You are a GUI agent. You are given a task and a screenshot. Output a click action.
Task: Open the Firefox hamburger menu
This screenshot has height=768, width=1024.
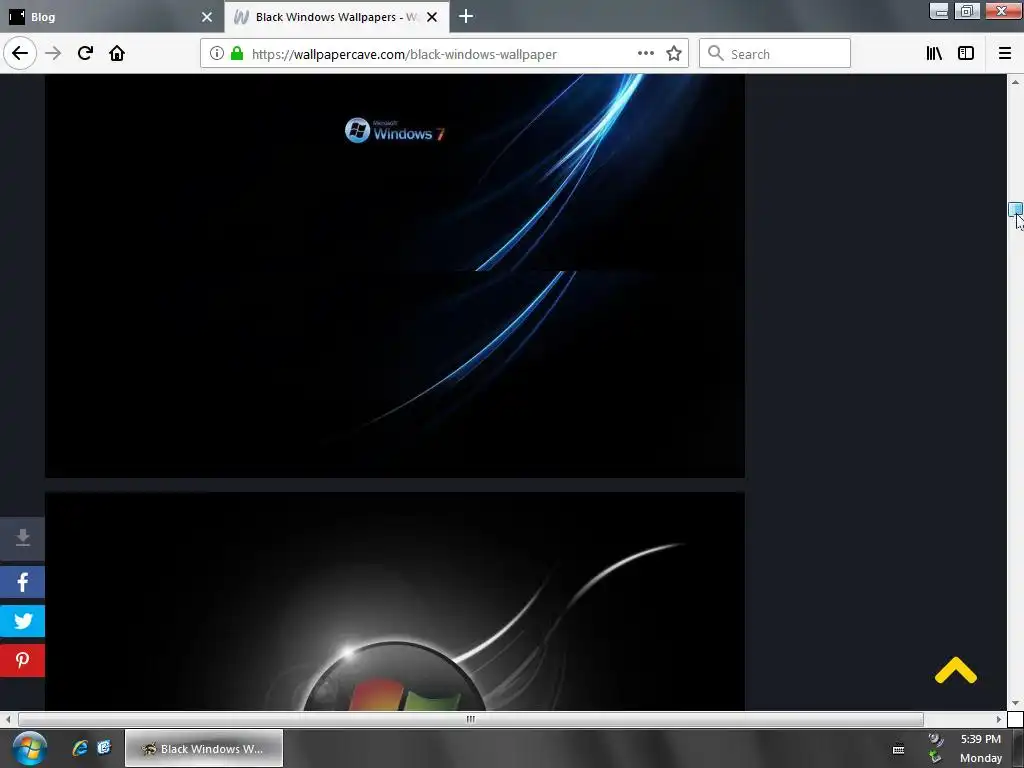pos(1005,54)
